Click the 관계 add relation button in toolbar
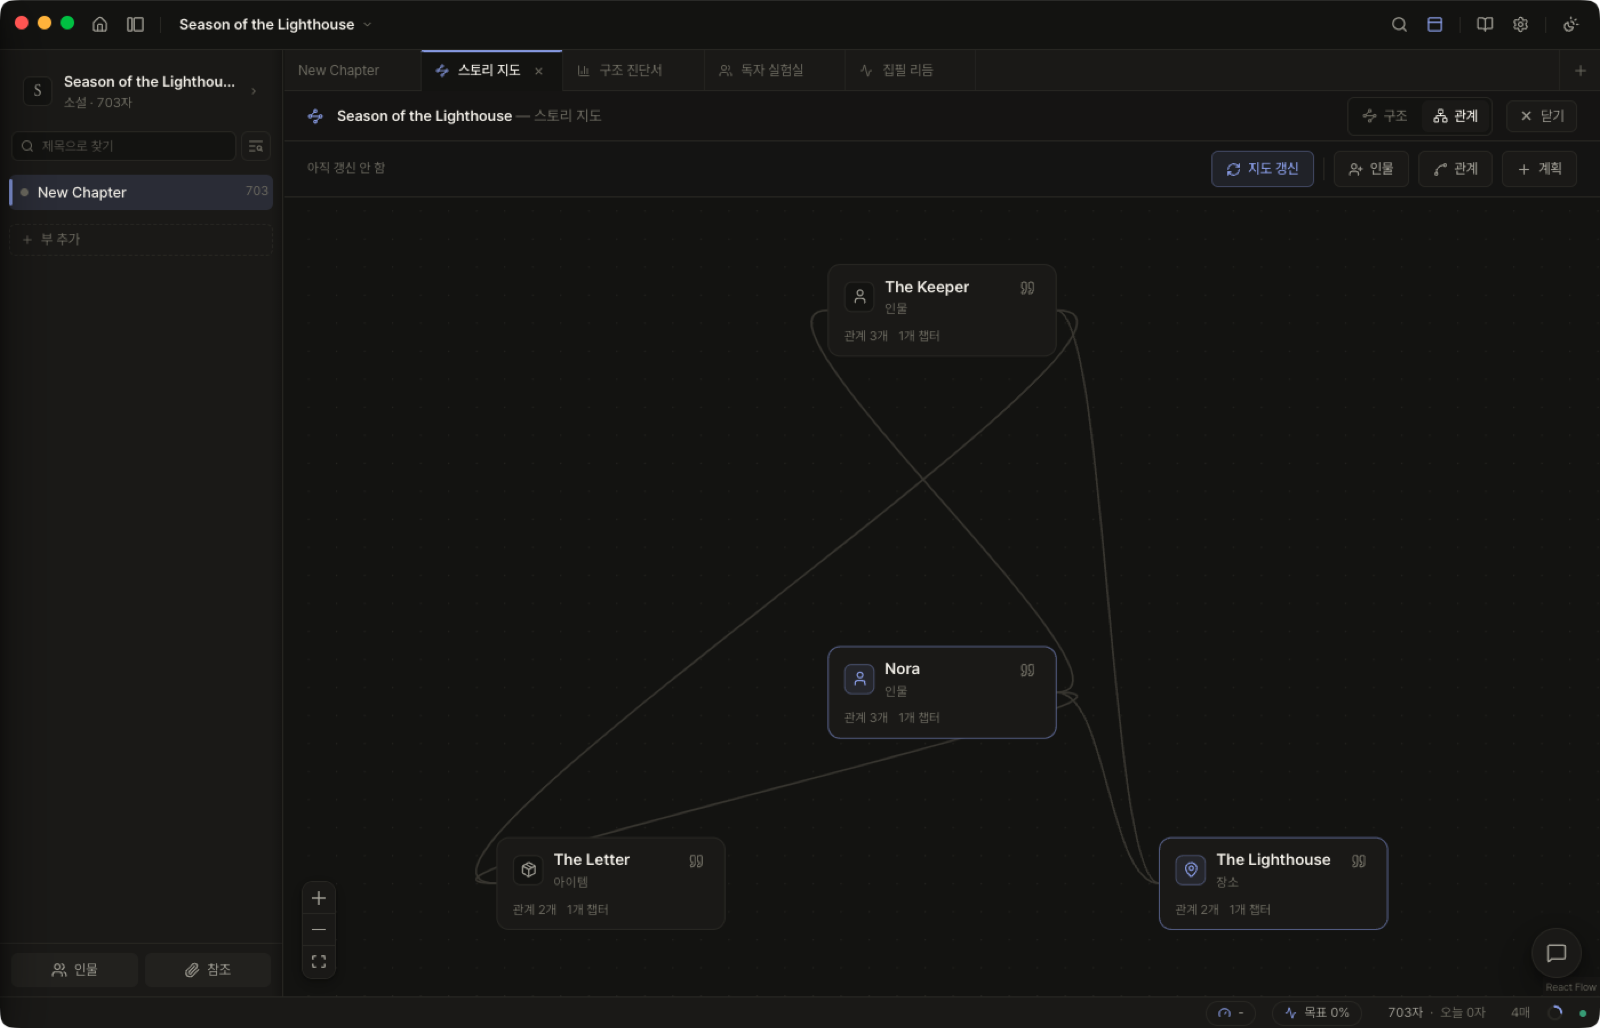The image size is (1600, 1028). (x=1455, y=169)
